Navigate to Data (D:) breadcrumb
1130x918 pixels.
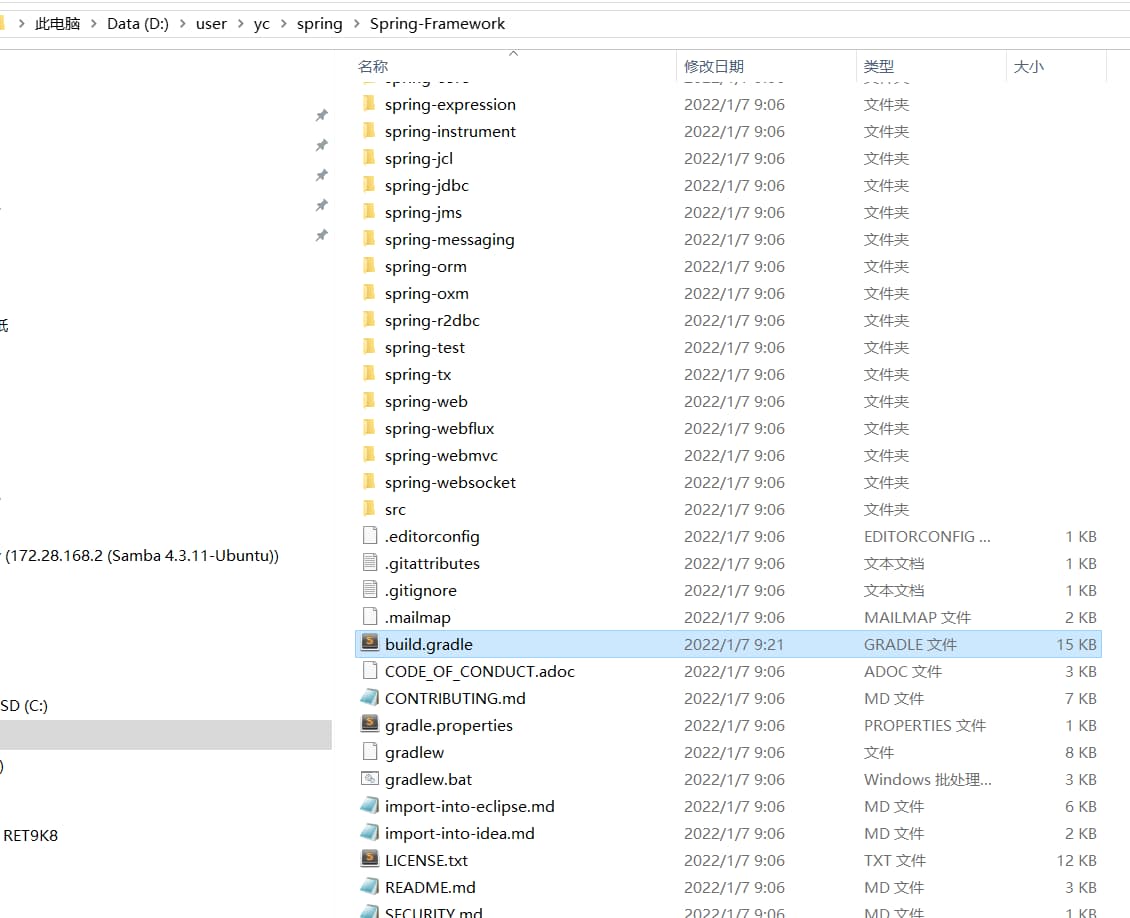coord(138,24)
